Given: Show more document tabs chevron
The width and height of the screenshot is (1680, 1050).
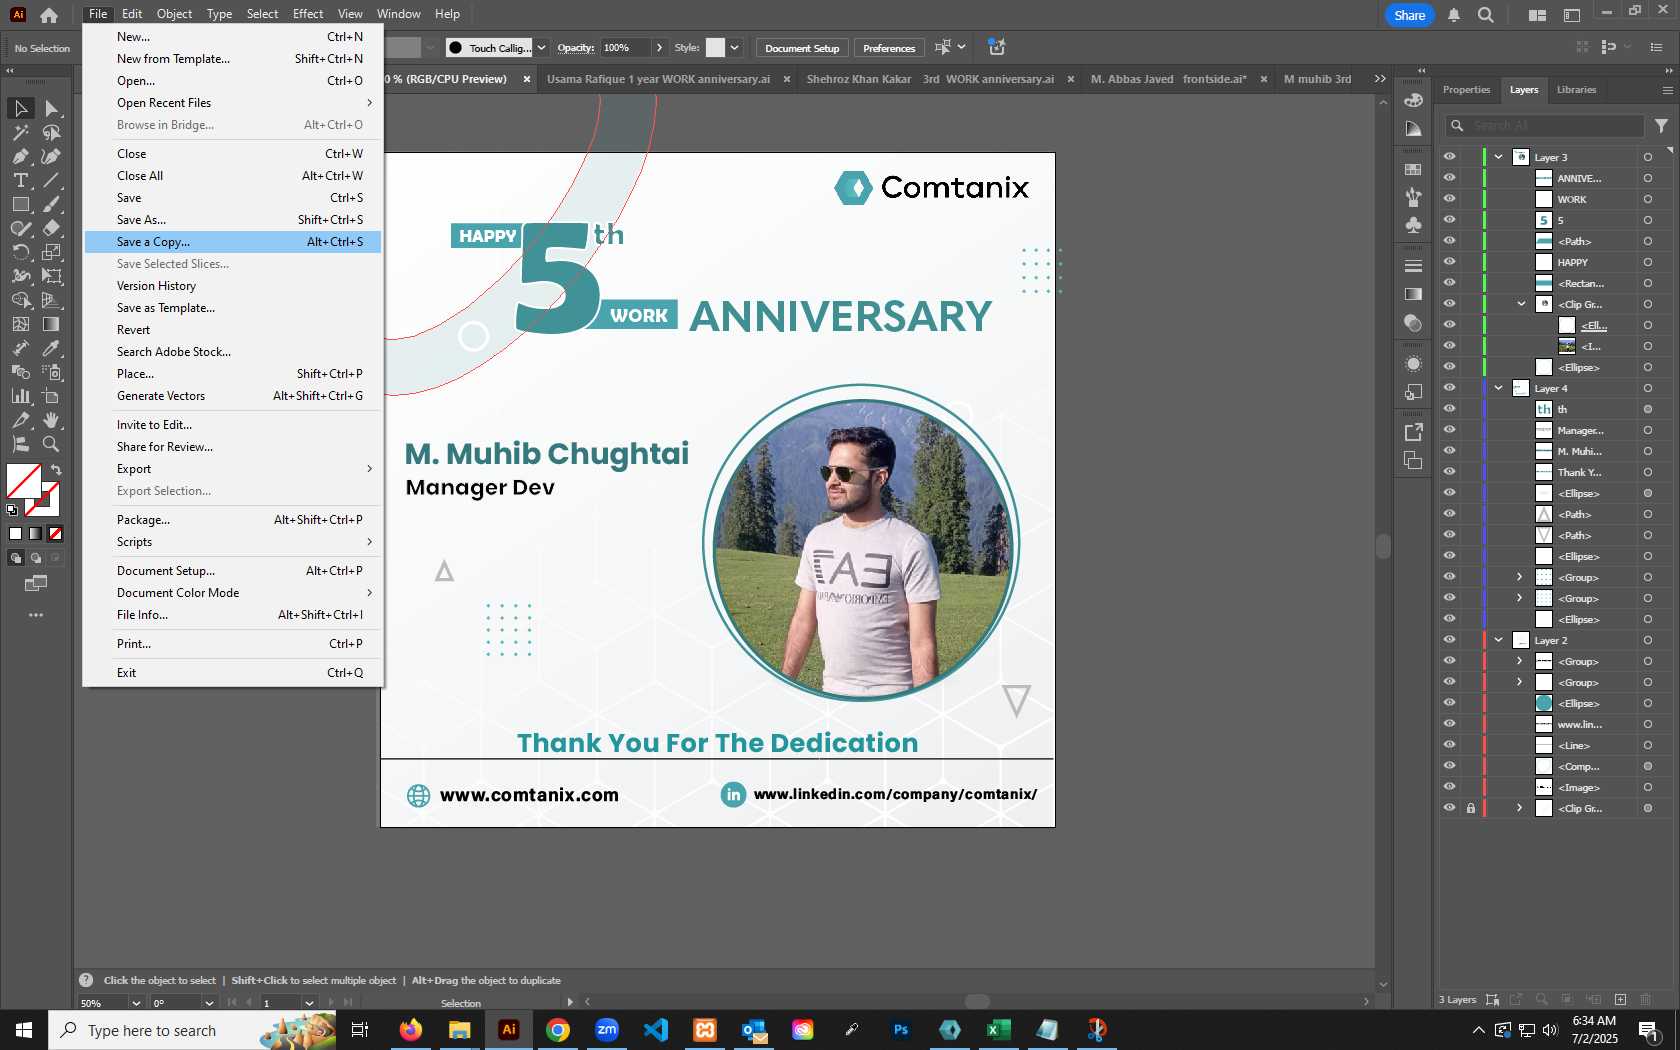Looking at the screenshot, I should 1380,79.
